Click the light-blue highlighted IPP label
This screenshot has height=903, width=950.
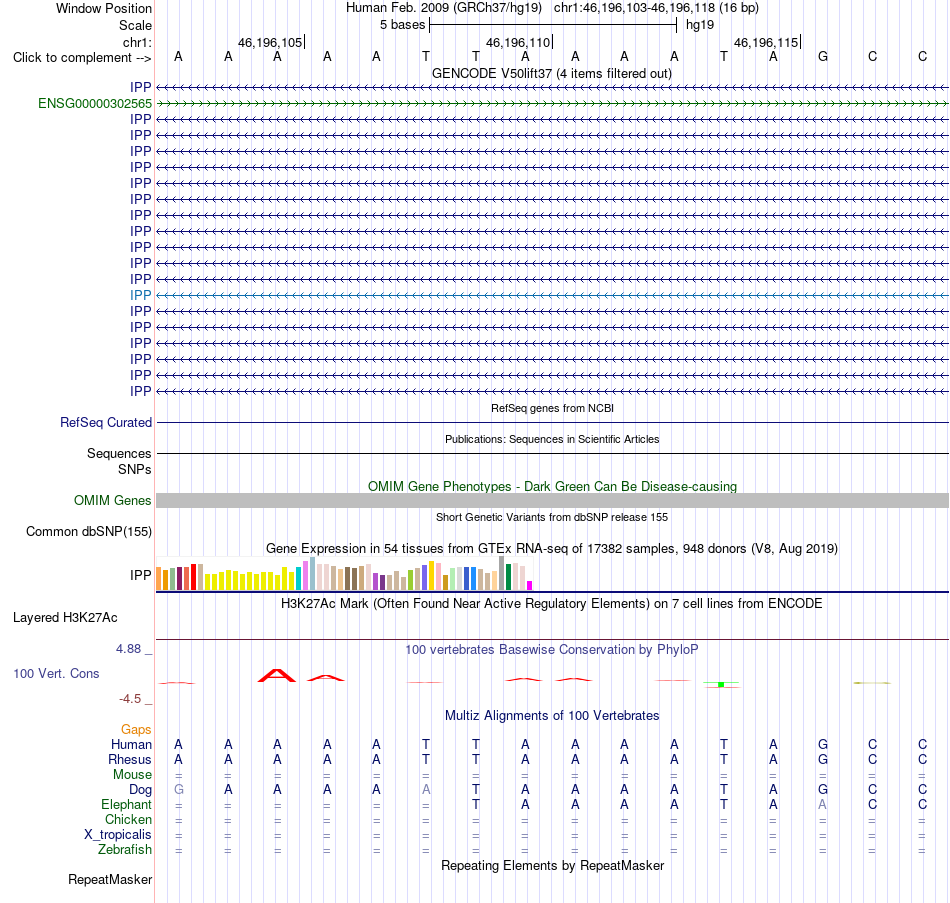click(x=141, y=295)
